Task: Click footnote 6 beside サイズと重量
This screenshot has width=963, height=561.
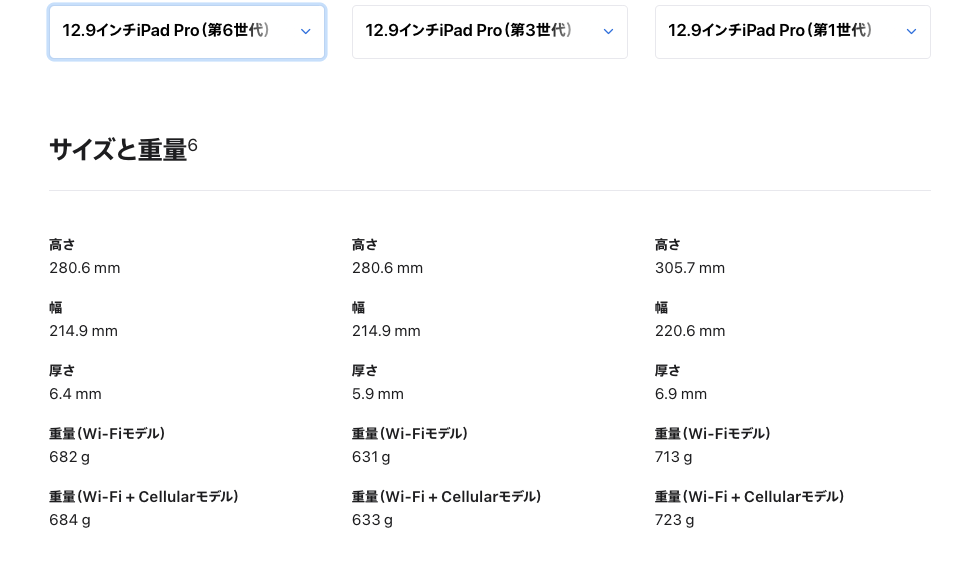Action: point(193,145)
